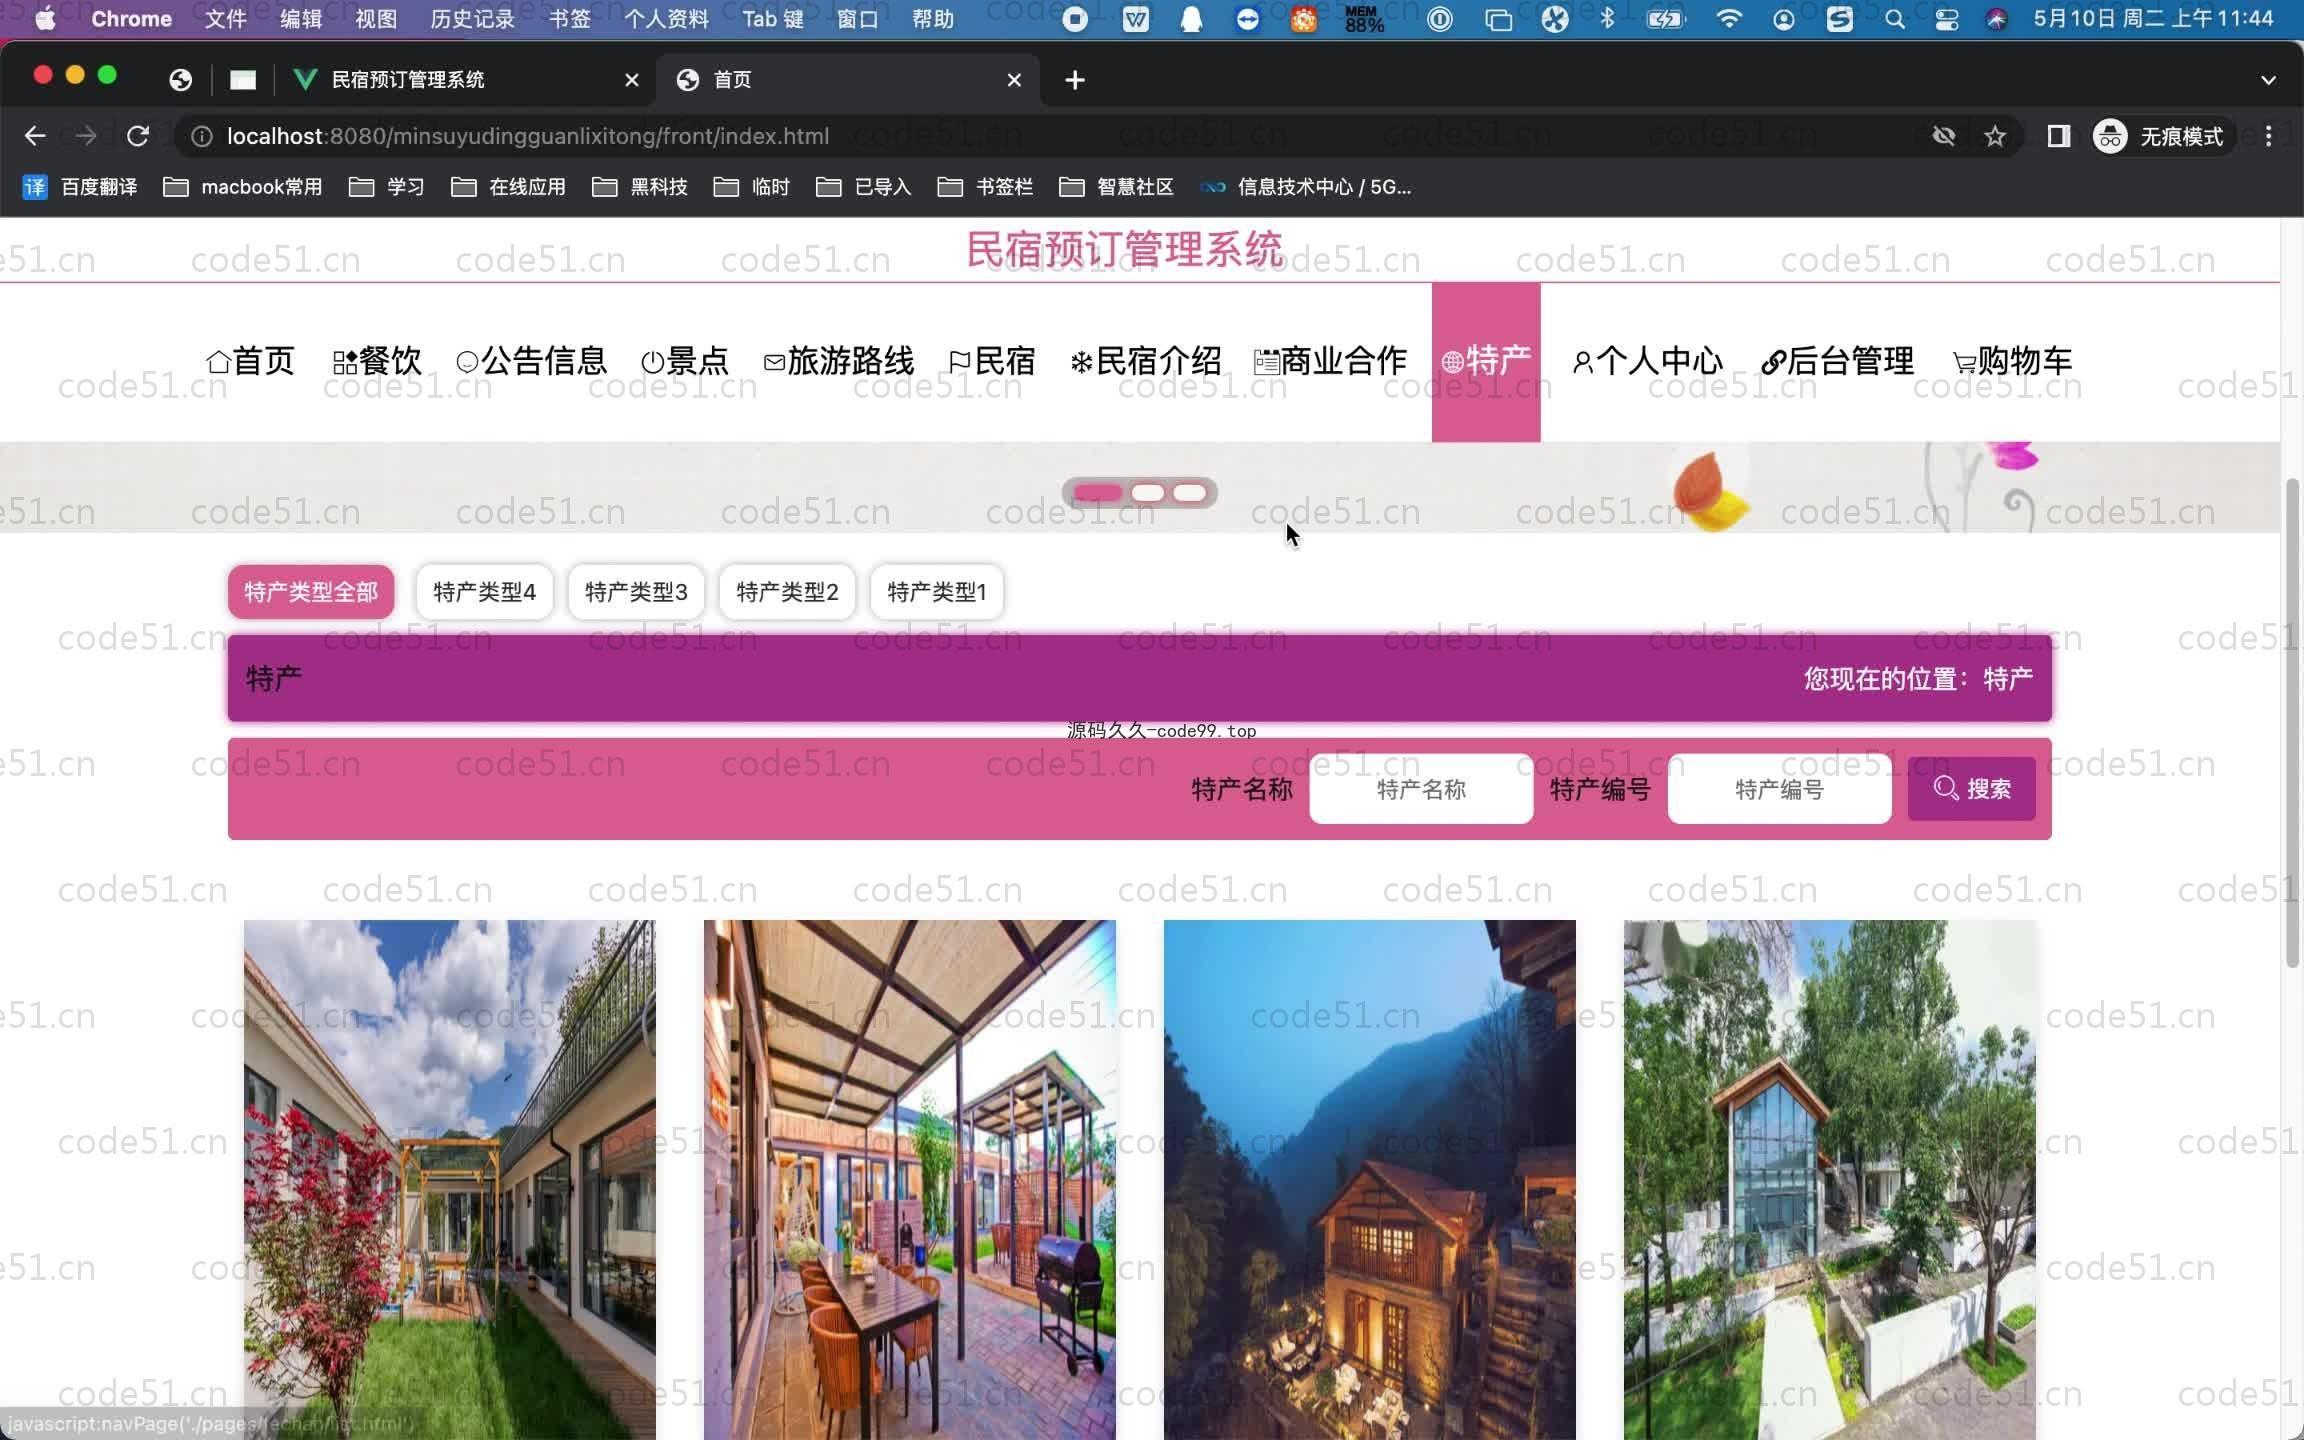Click the back navigation arrow
This screenshot has width=2304, height=1440.
coord(35,136)
